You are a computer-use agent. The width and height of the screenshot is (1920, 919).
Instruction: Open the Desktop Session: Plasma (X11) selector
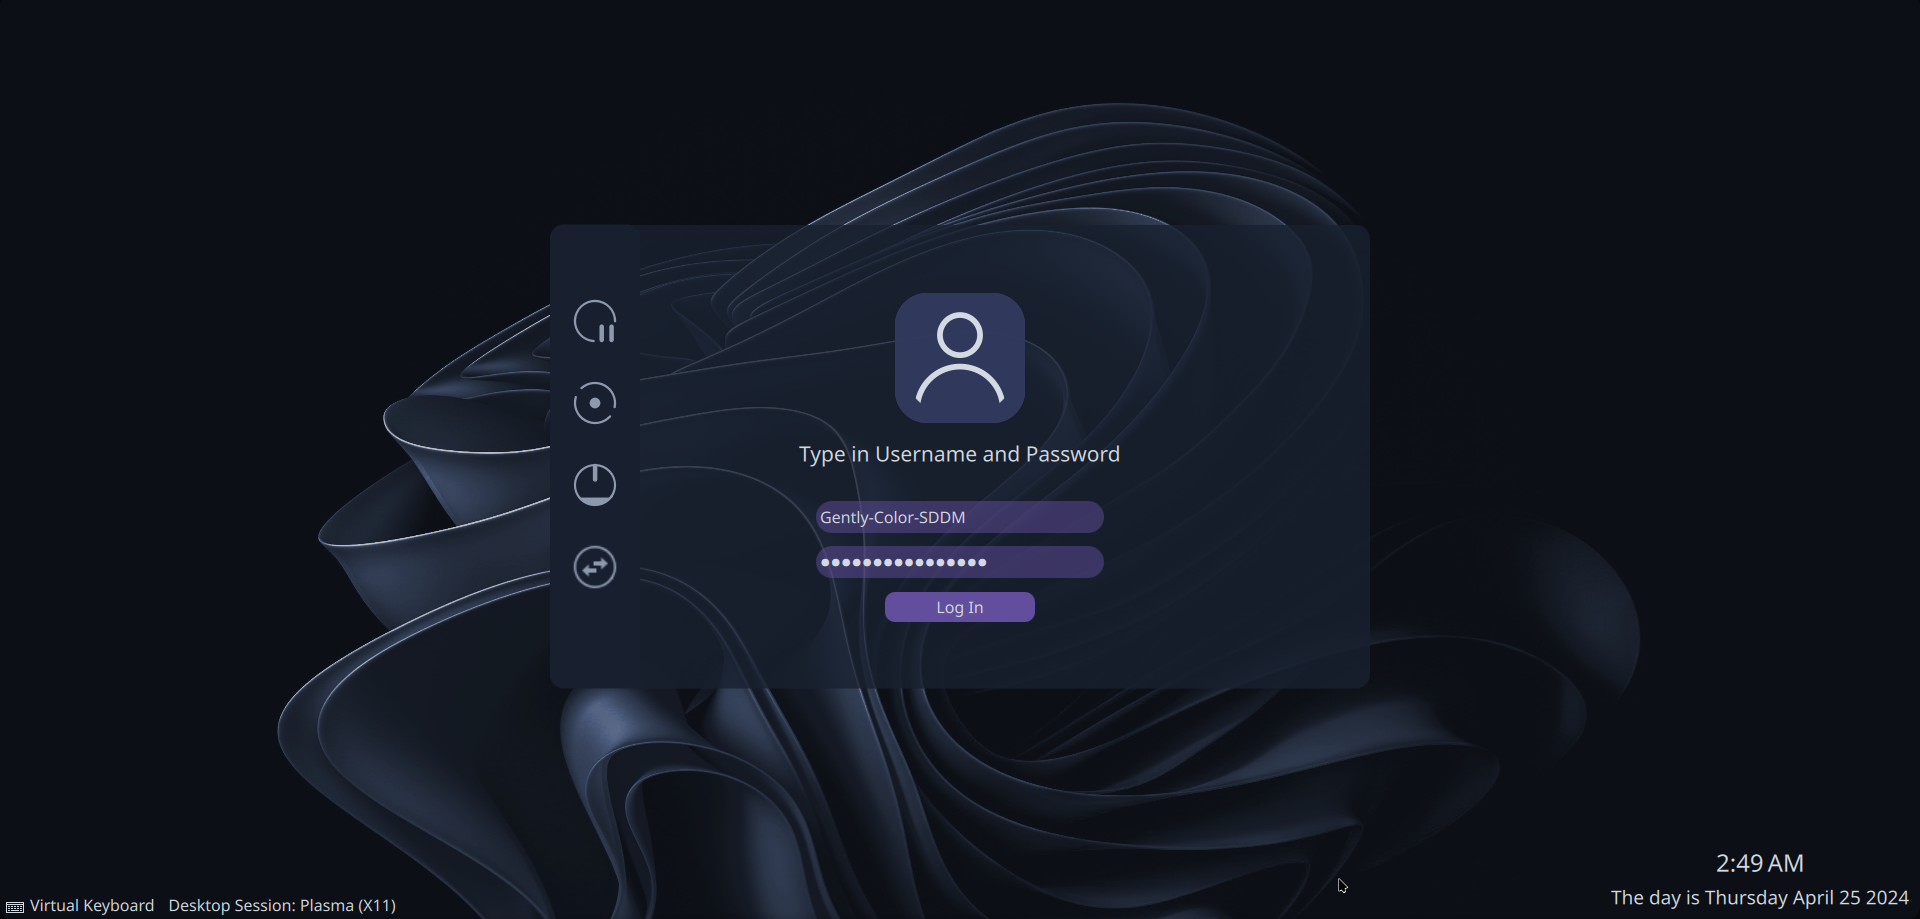pos(282,906)
